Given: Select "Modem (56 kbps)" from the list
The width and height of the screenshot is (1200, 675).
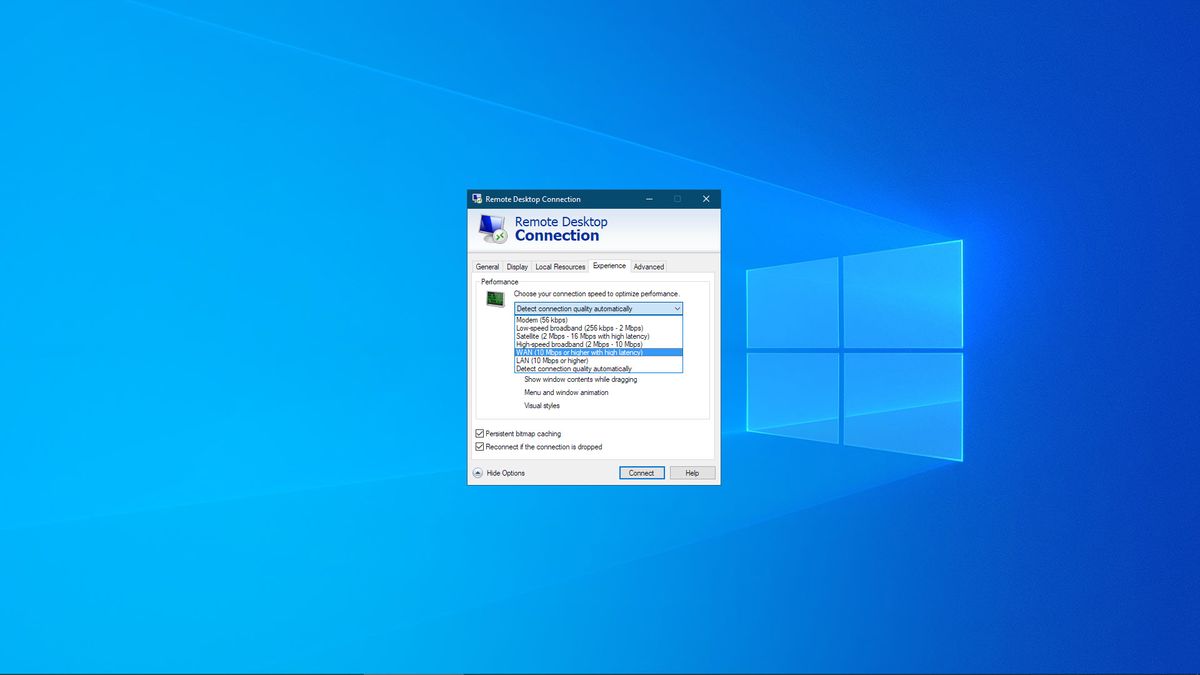Looking at the screenshot, I should pos(545,320).
